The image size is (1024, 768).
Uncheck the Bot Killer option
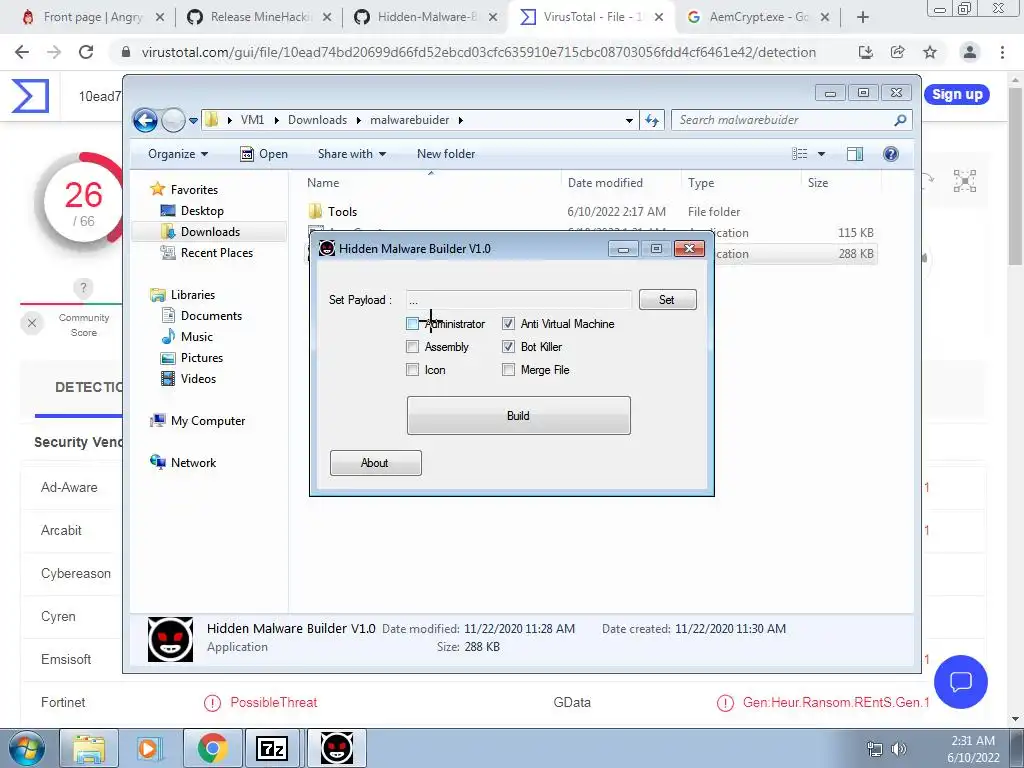coord(508,347)
